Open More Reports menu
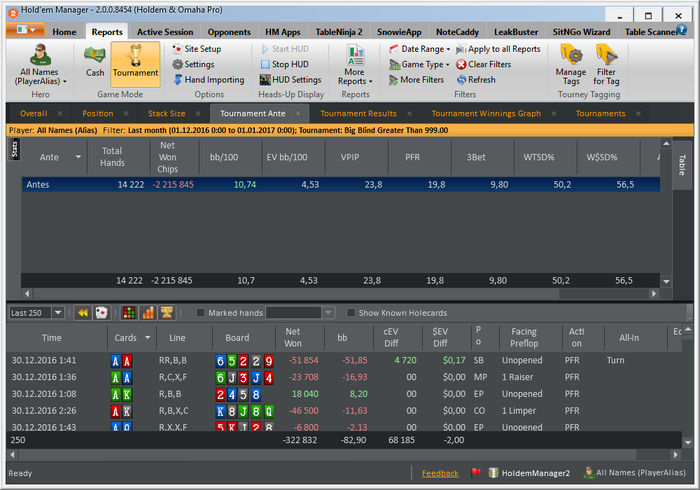Image resolution: width=700 pixels, height=490 pixels. [355, 65]
